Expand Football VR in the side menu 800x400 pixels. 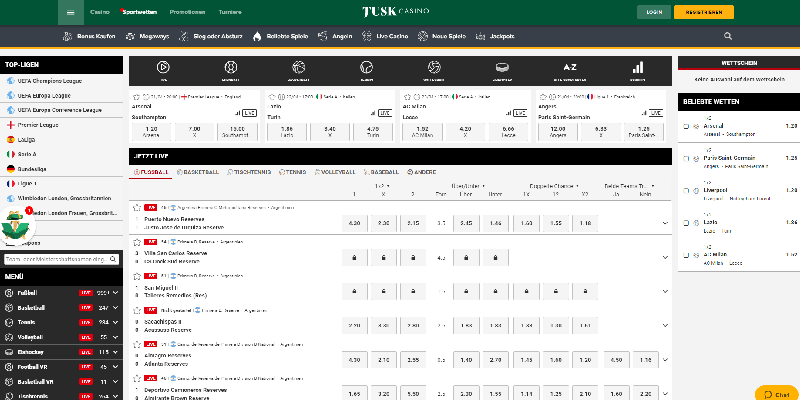[116, 367]
